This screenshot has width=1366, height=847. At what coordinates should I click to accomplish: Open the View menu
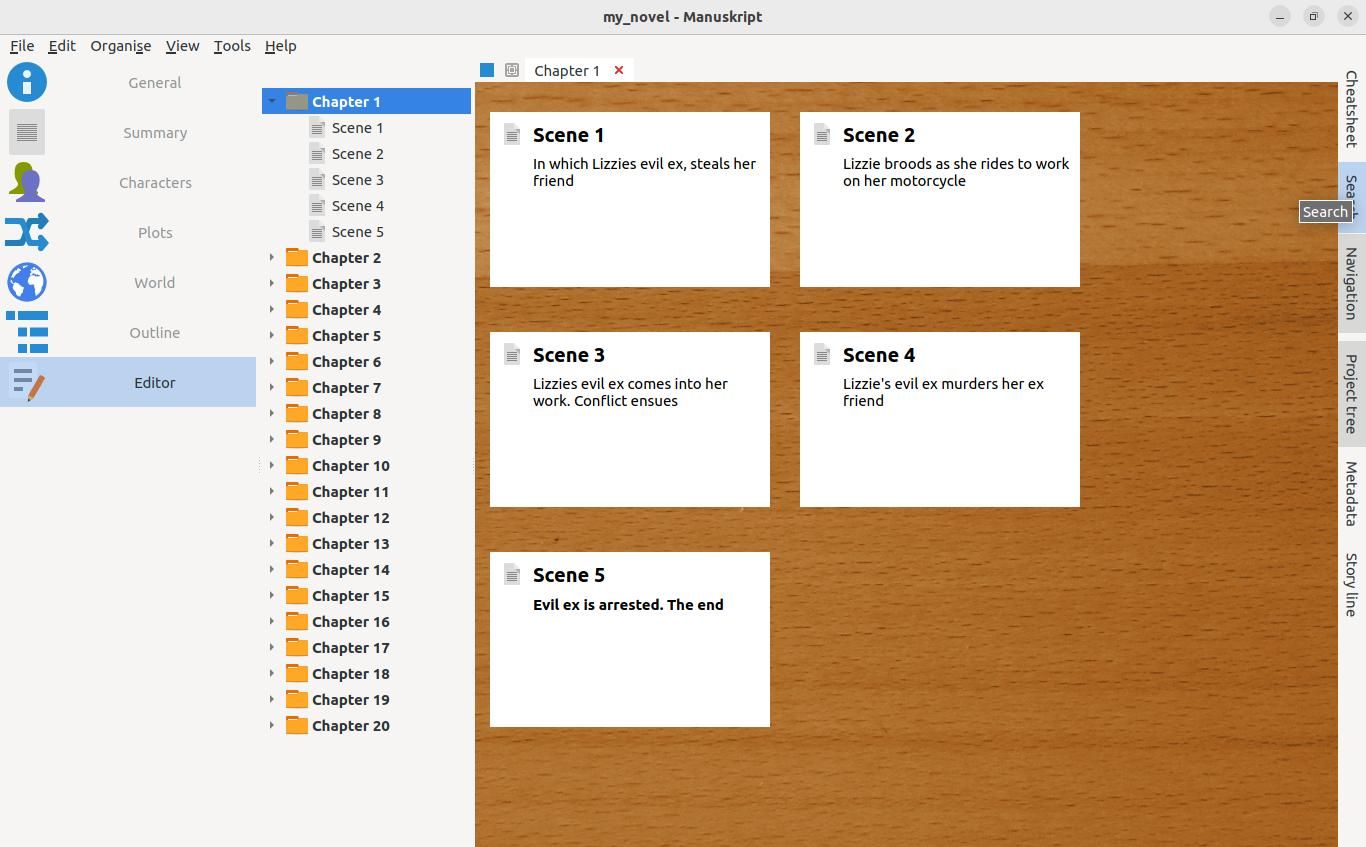182,46
